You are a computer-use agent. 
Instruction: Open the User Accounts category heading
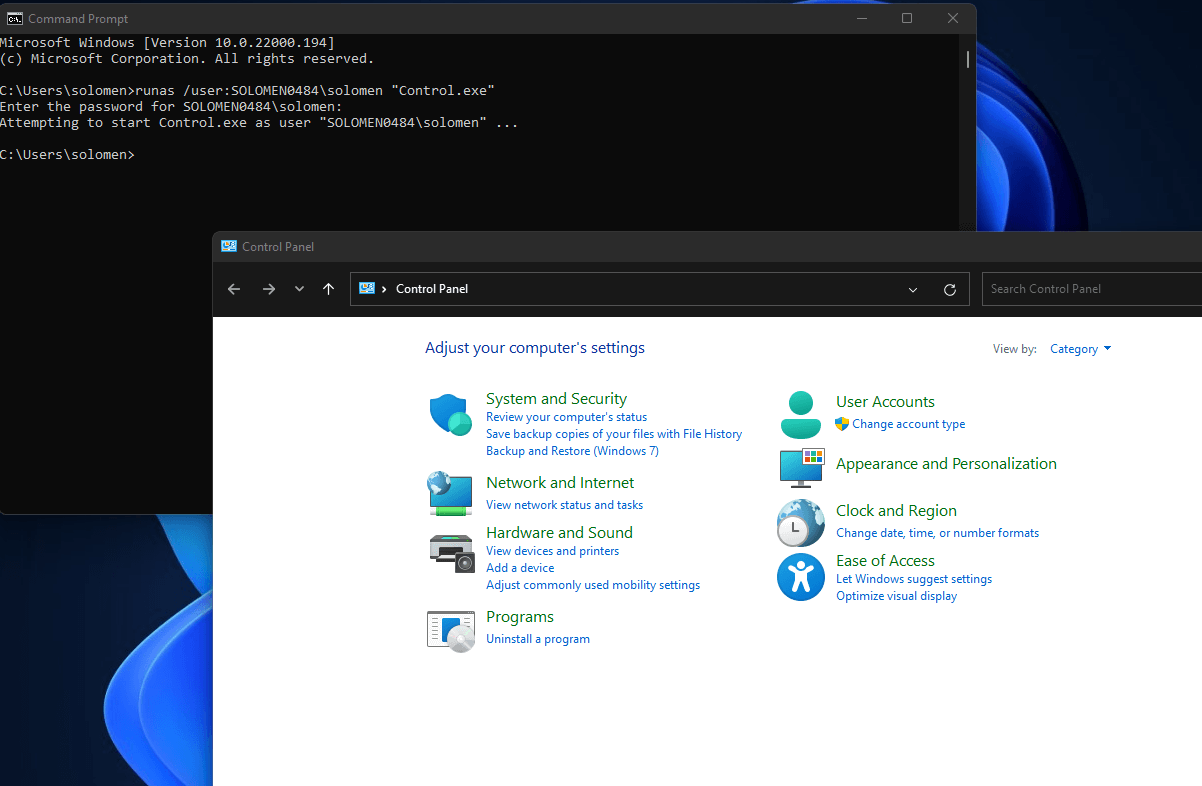click(x=885, y=402)
